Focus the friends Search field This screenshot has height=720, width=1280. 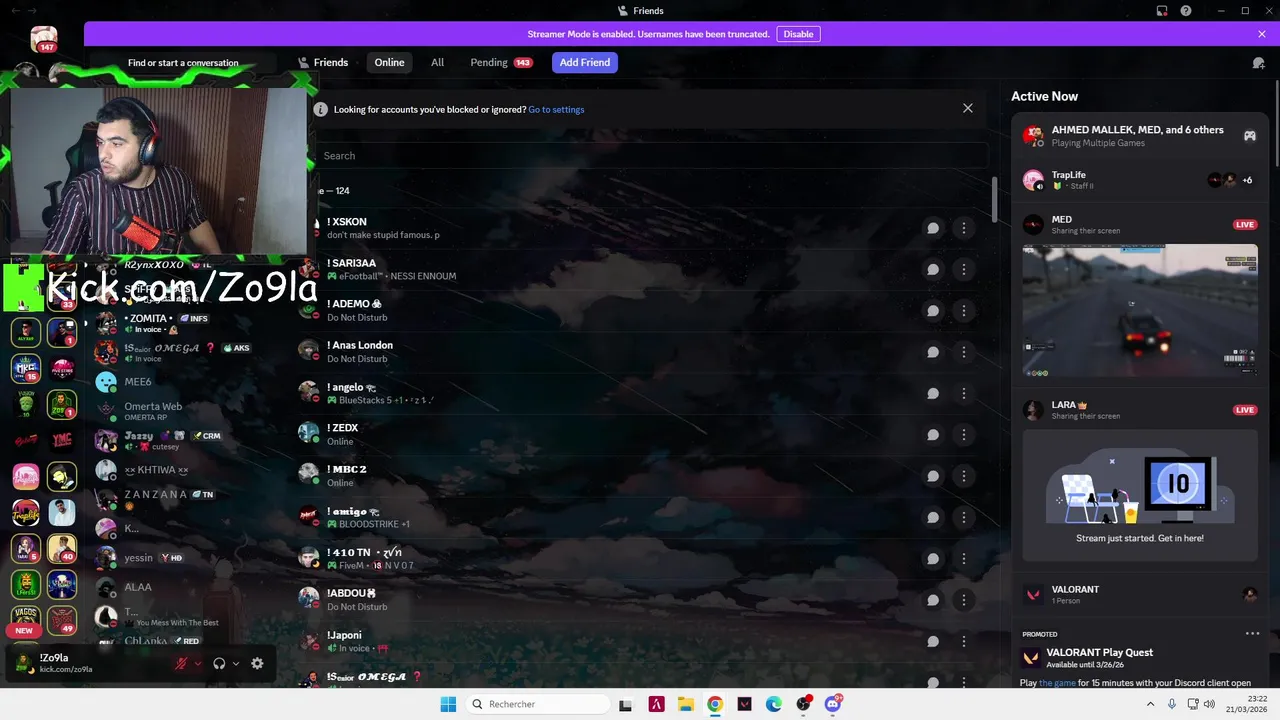[x=650, y=156]
